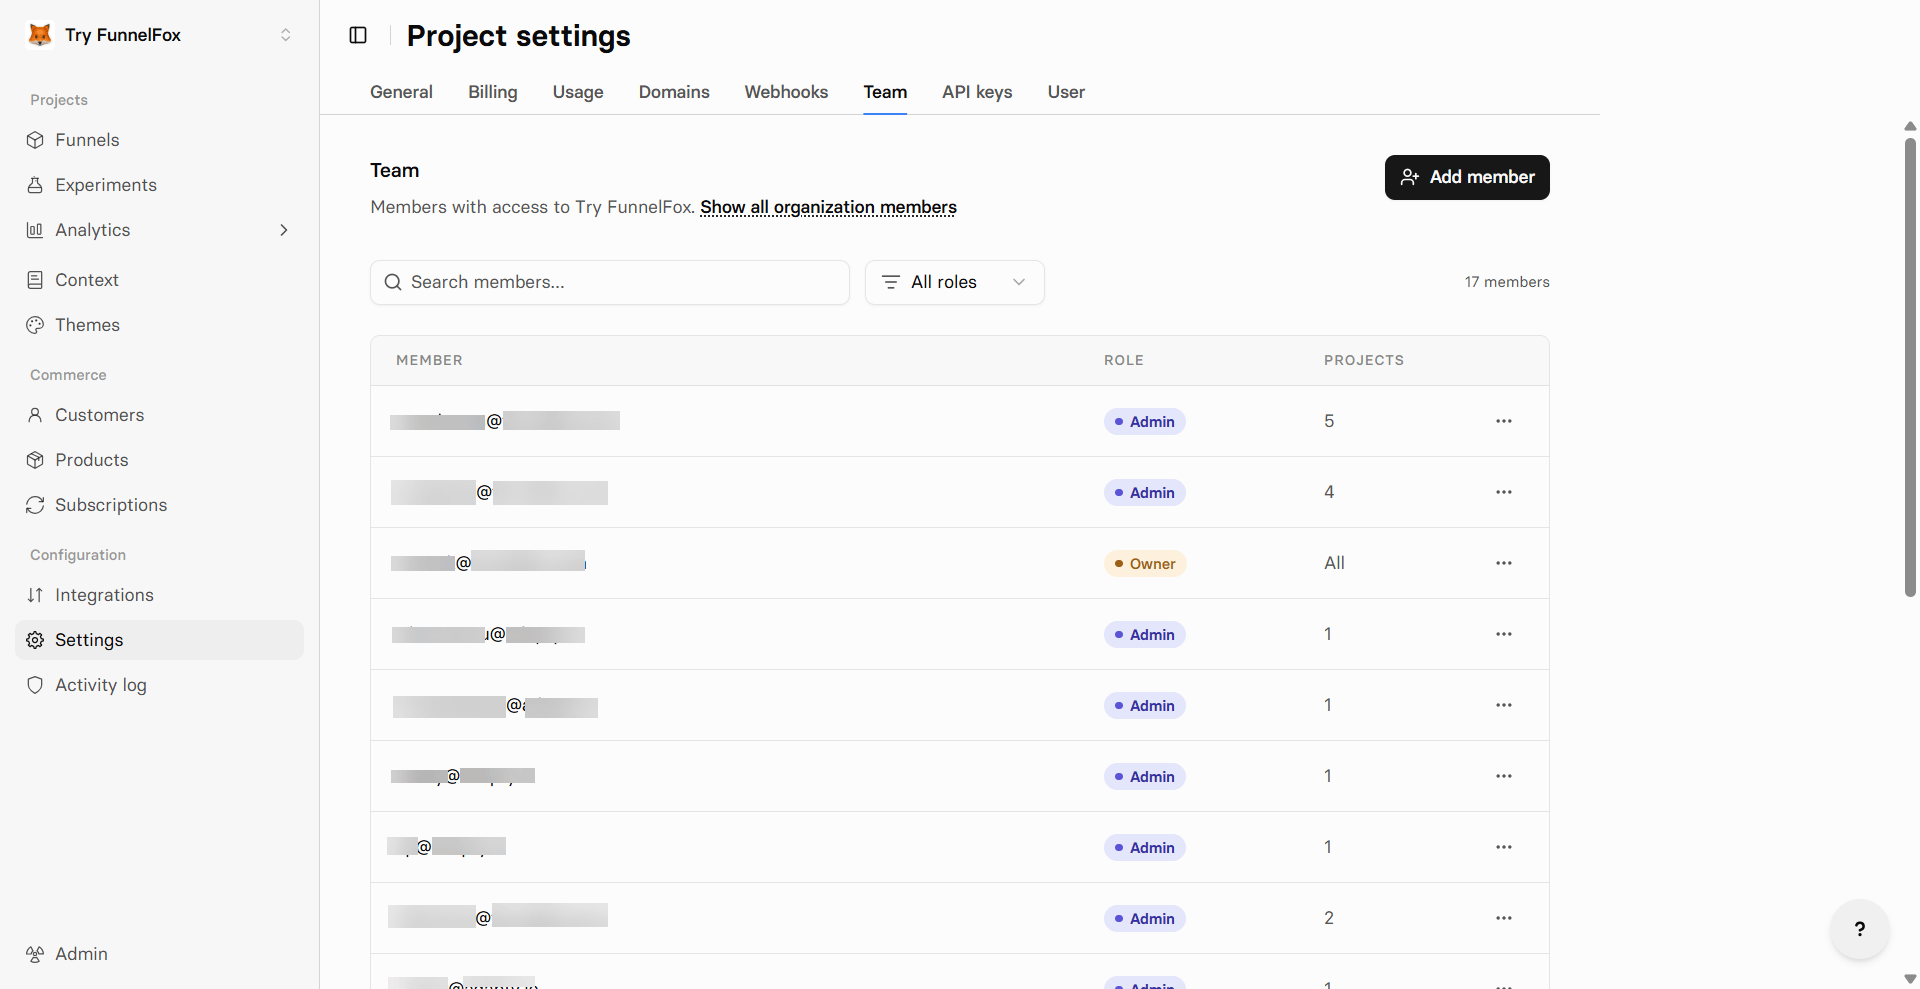The width and height of the screenshot is (1920, 989).
Task: Open the Try FunnelFox project switcher
Action: click(160, 35)
